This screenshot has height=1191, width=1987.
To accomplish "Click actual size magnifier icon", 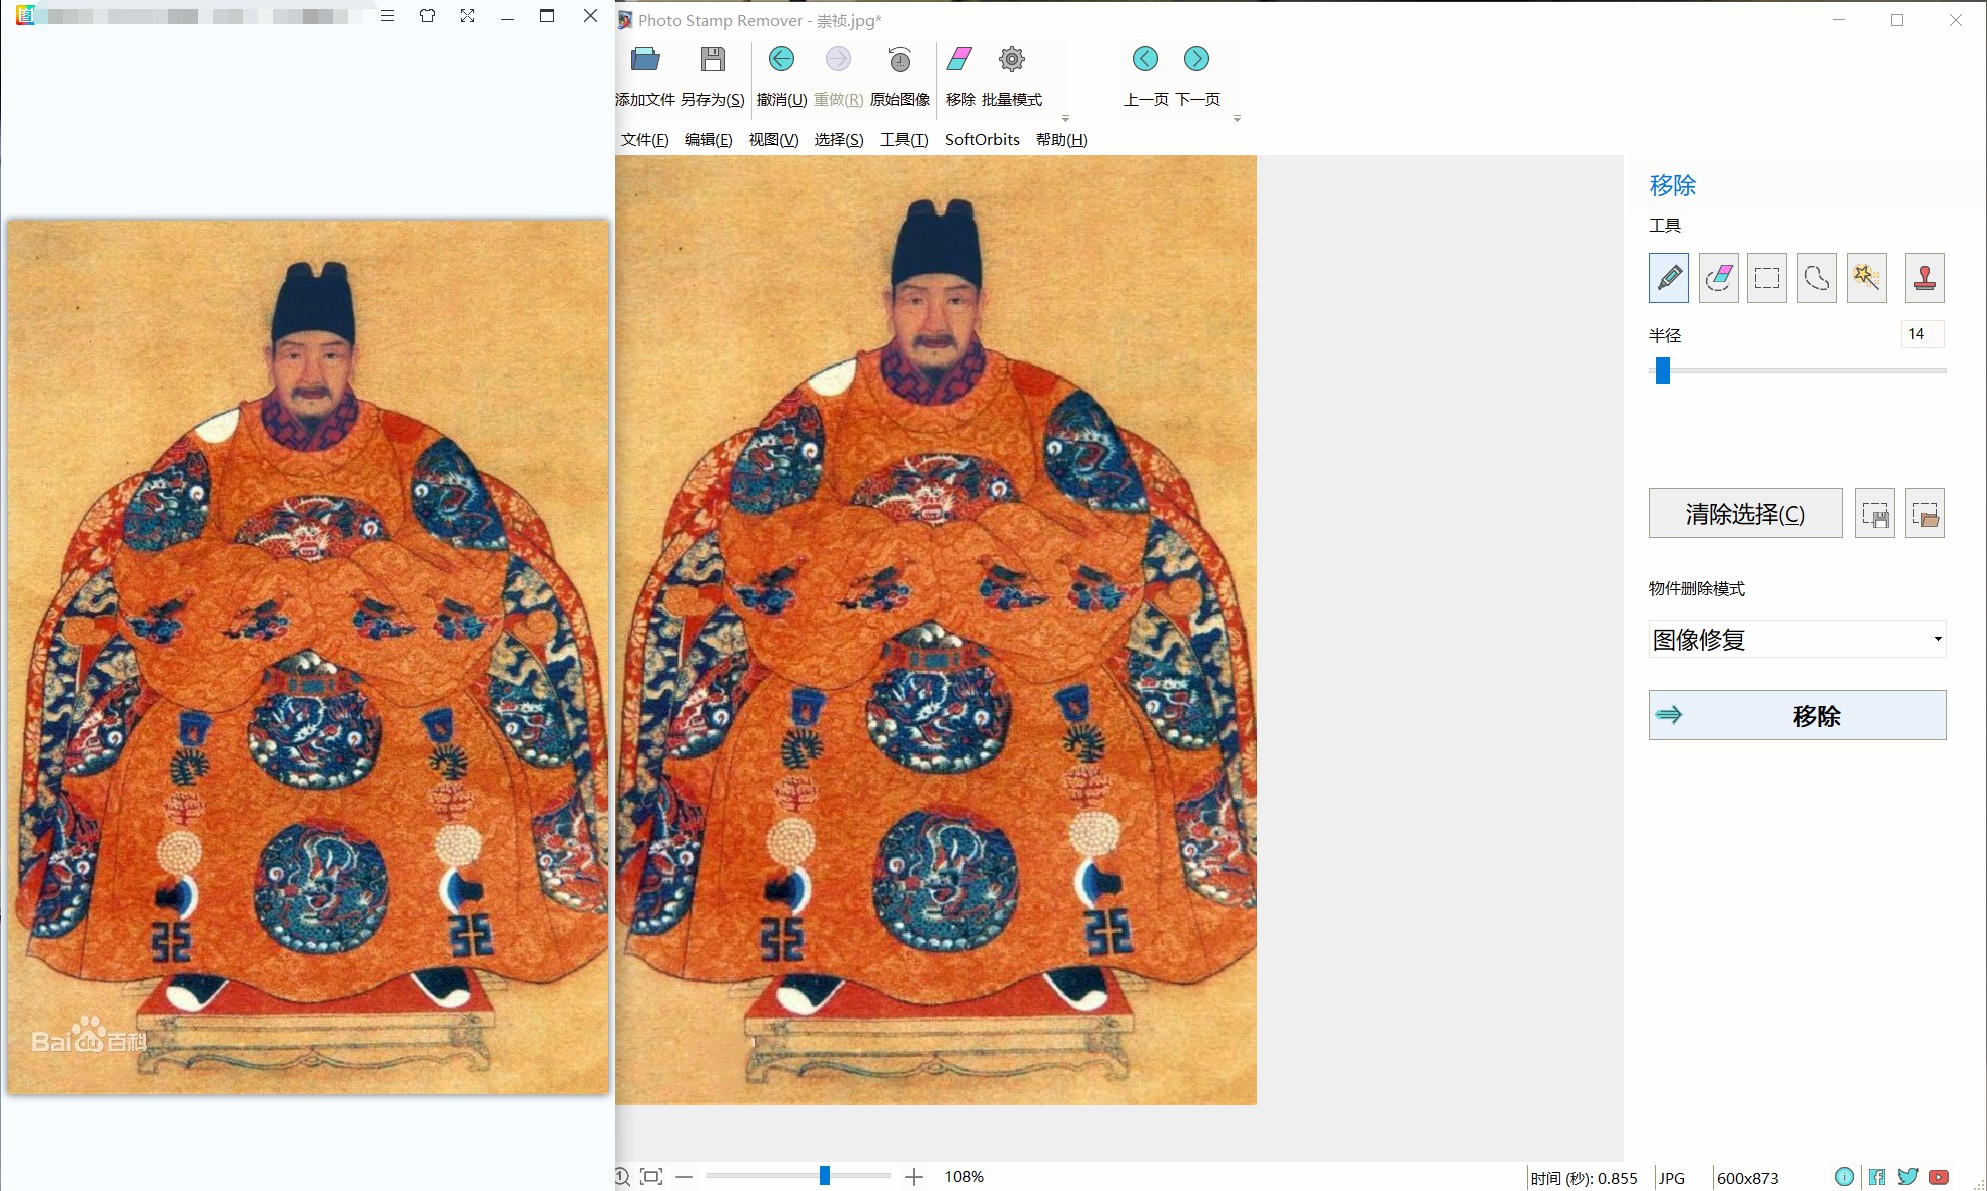I will [622, 1177].
